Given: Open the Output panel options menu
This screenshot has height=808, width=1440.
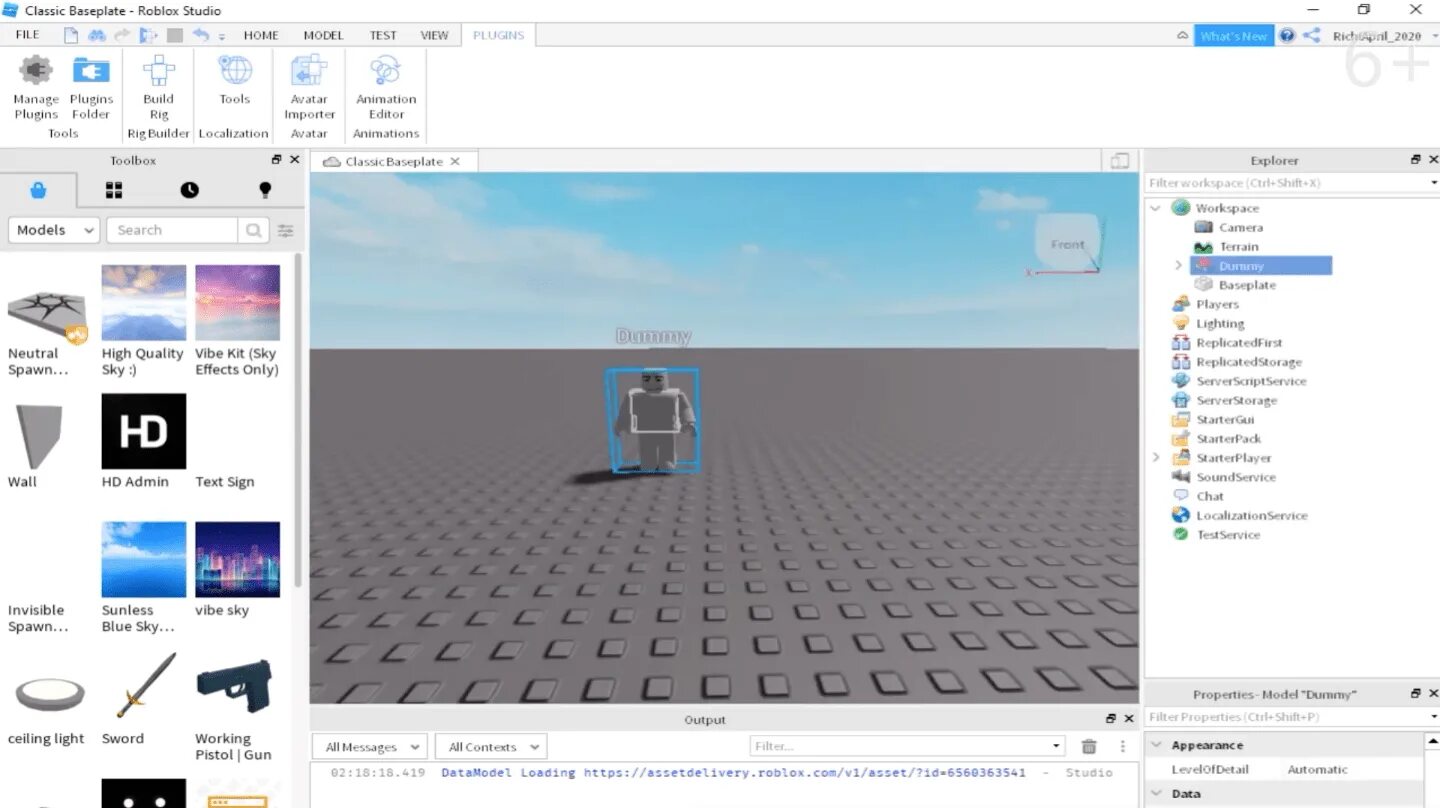Looking at the screenshot, I should [x=1123, y=746].
